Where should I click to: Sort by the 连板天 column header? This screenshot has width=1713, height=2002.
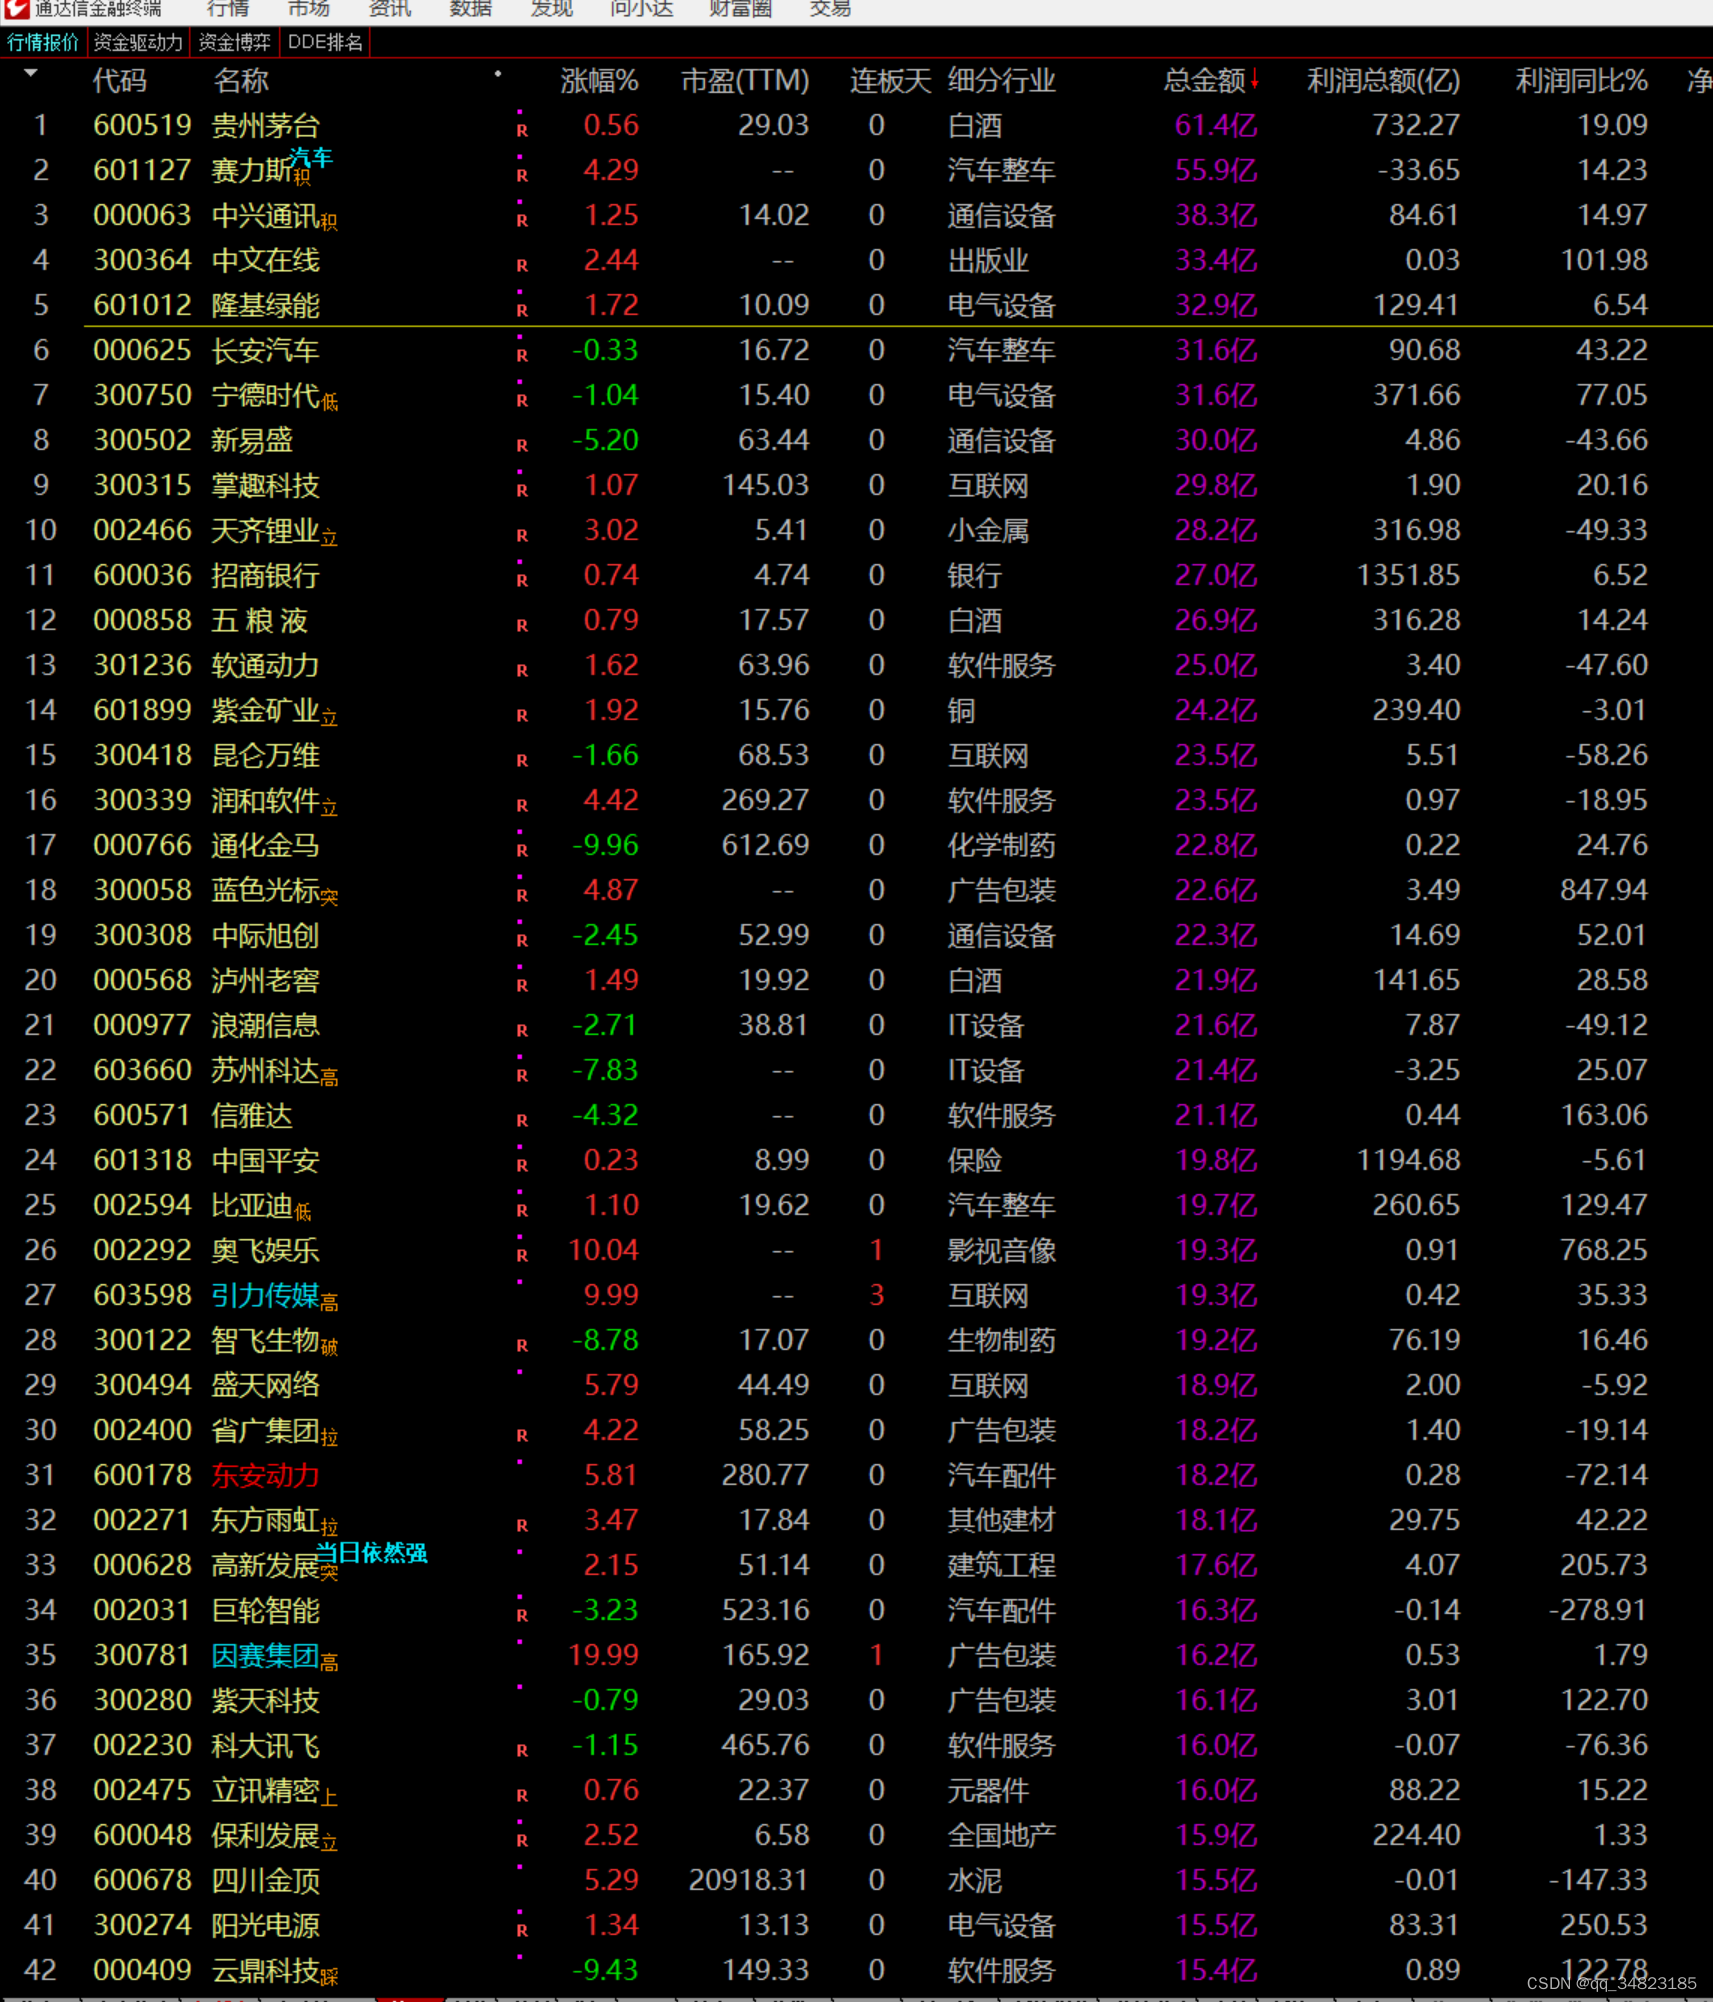pos(890,80)
